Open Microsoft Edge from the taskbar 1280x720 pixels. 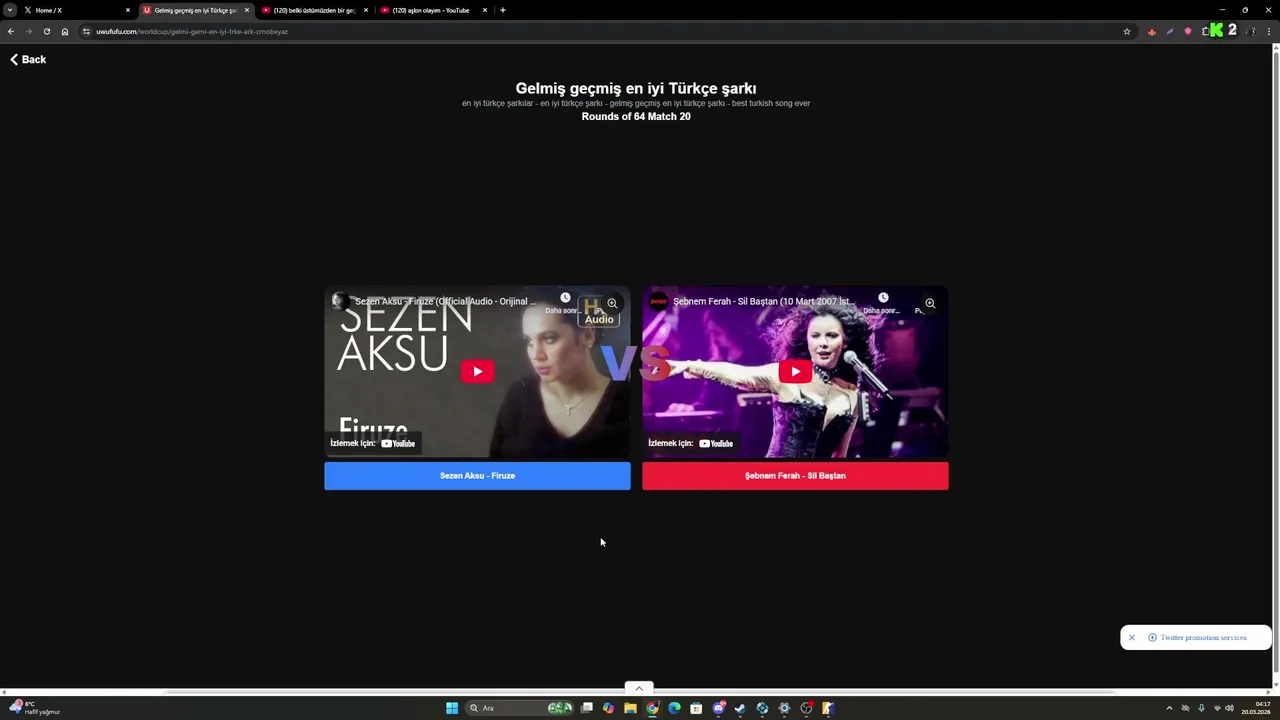(674, 708)
